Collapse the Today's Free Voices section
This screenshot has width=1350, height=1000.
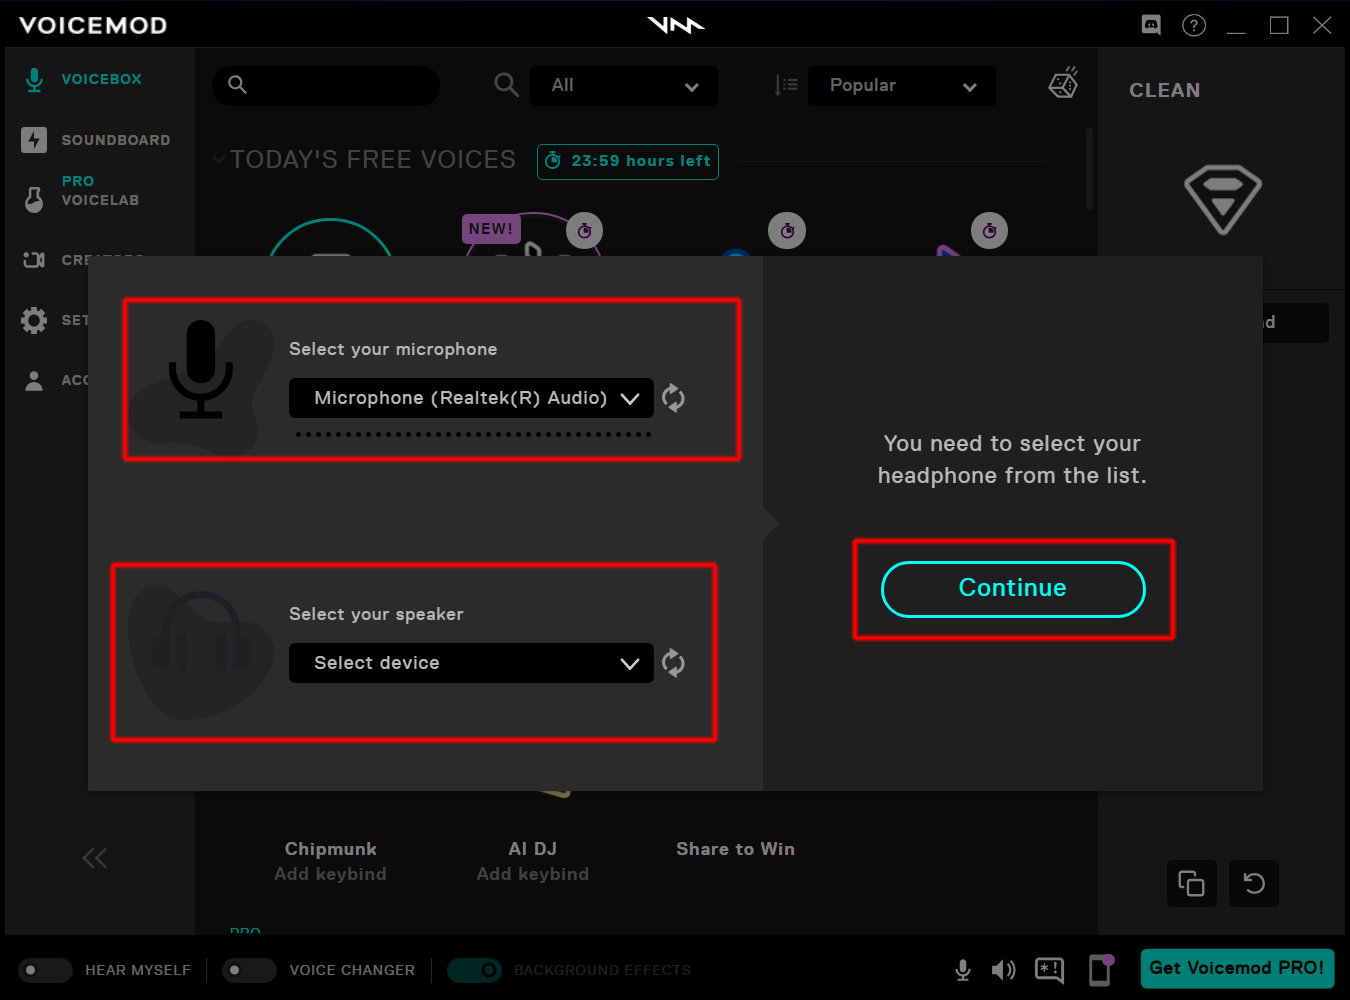coord(219,159)
